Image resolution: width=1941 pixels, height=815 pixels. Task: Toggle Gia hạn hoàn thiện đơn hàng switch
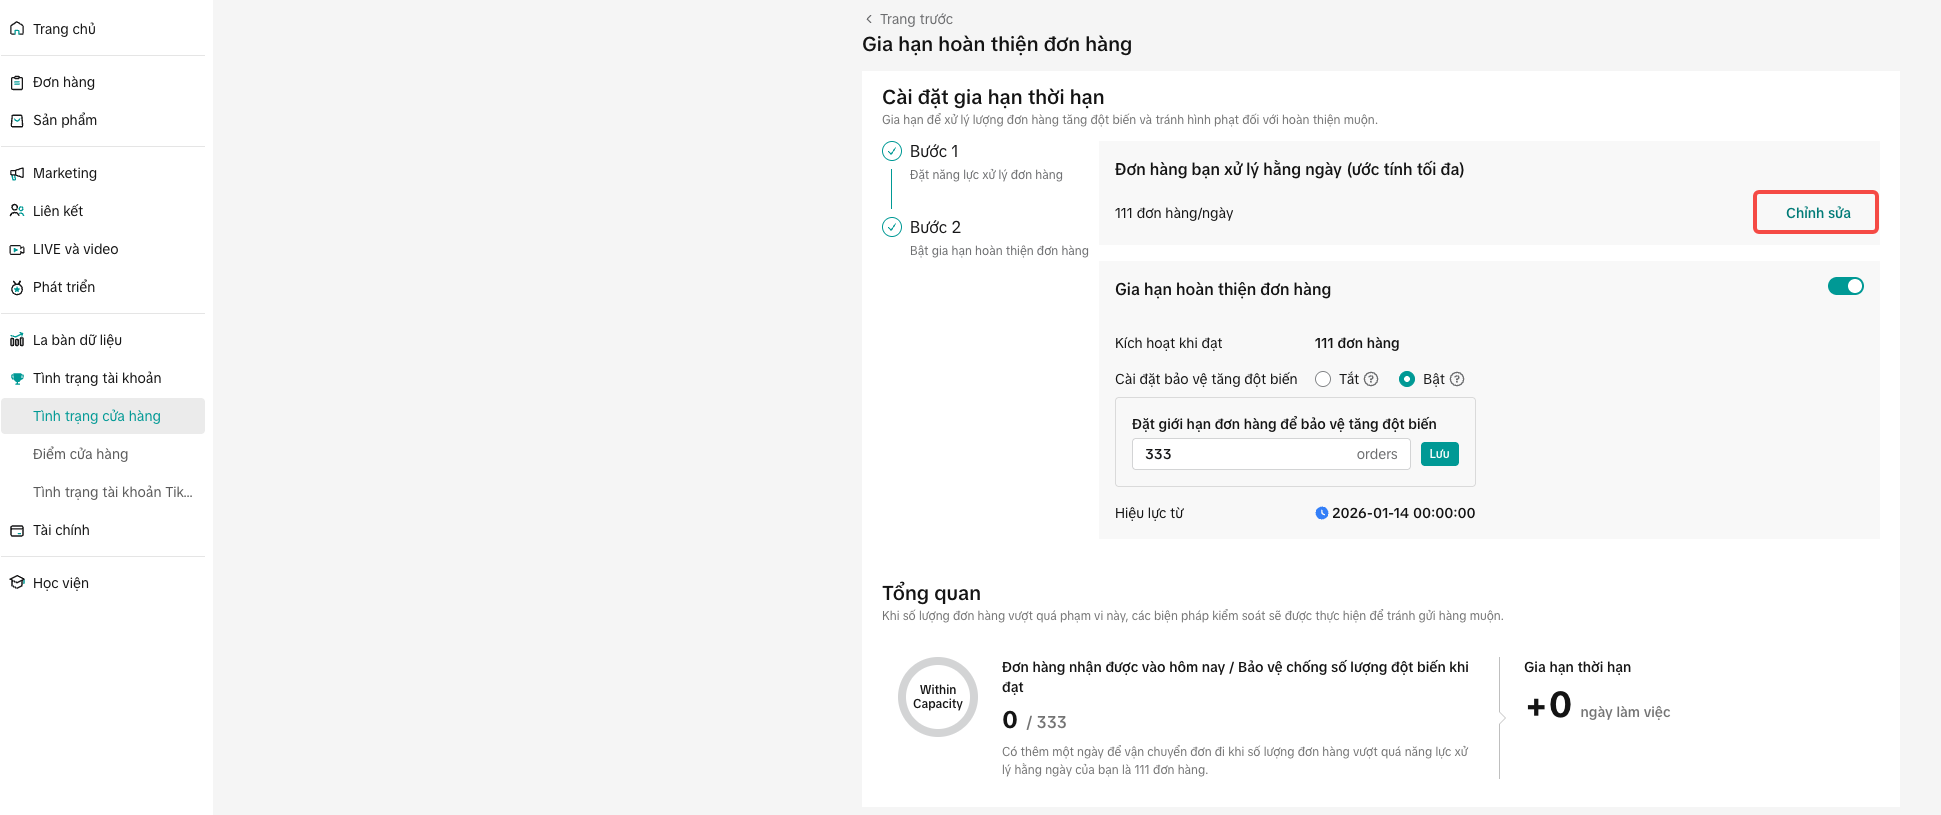point(1845,287)
